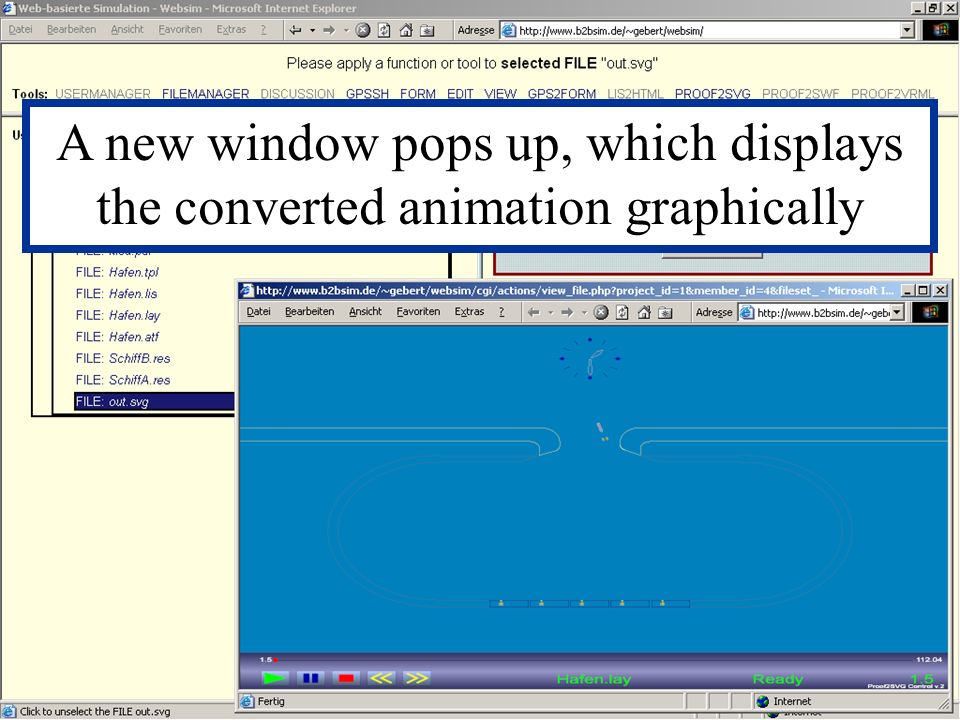The width and height of the screenshot is (960, 720).
Task: Click Home icon in main browser toolbar
Action: 405,30
